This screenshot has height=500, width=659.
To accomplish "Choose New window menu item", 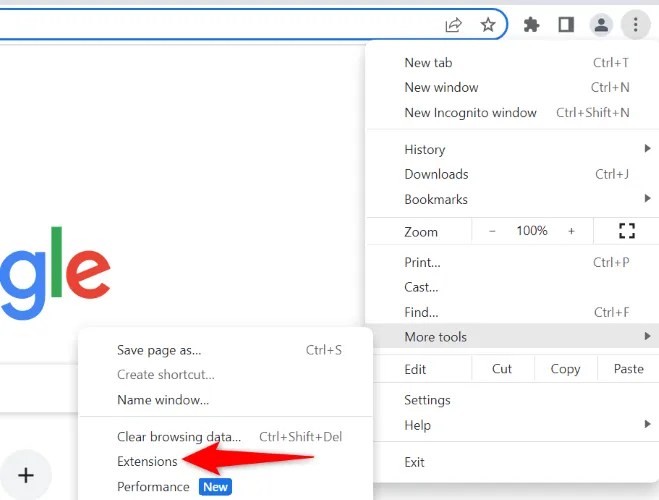I will (x=514, y=87).
